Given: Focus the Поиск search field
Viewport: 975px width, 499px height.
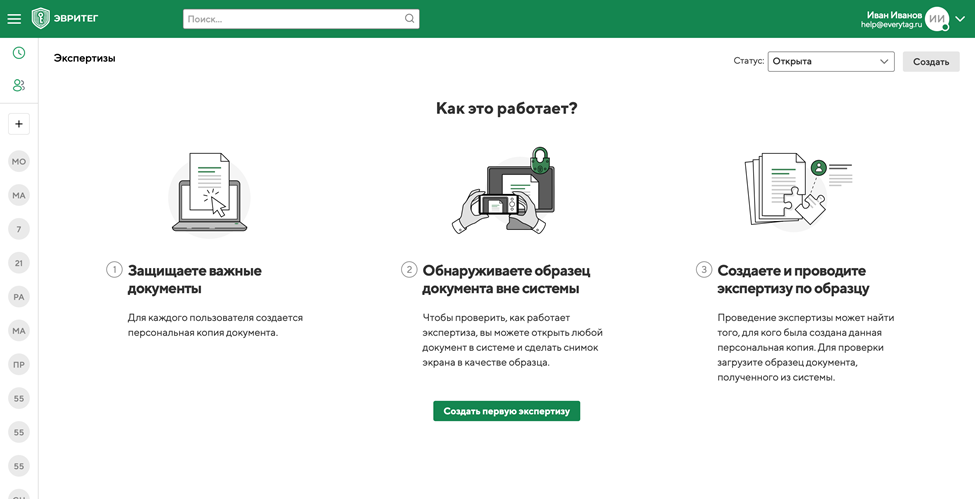Looking at the screenshot, I should (293, 19).
